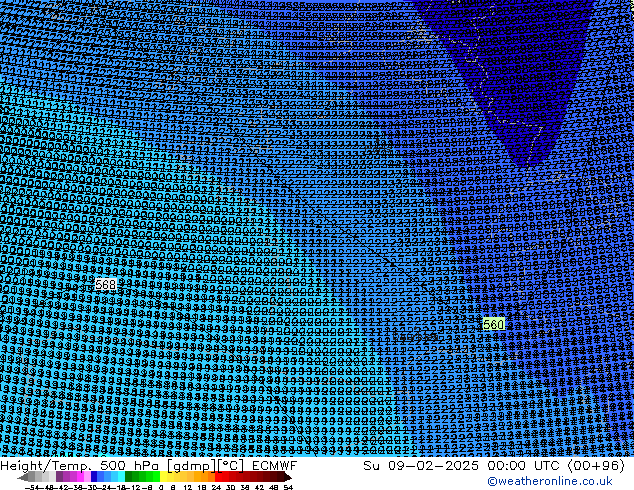The width and height of the screenshot is (634, 490).
Task: Click the '[gdmp]' unit label
Action: [192, 466]
